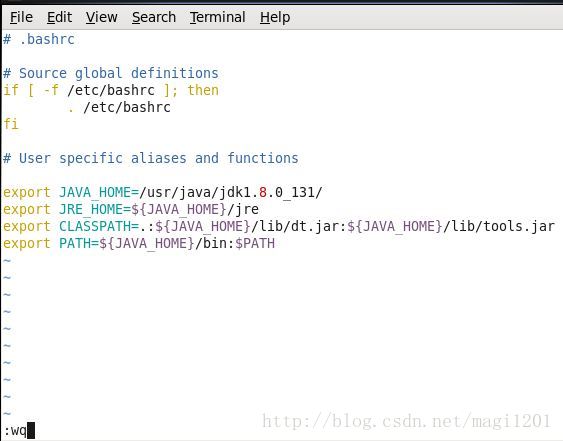Click the 'export CLASSPATH=' variable name
The image size is (563, 441).
click(x=99, y=226)
